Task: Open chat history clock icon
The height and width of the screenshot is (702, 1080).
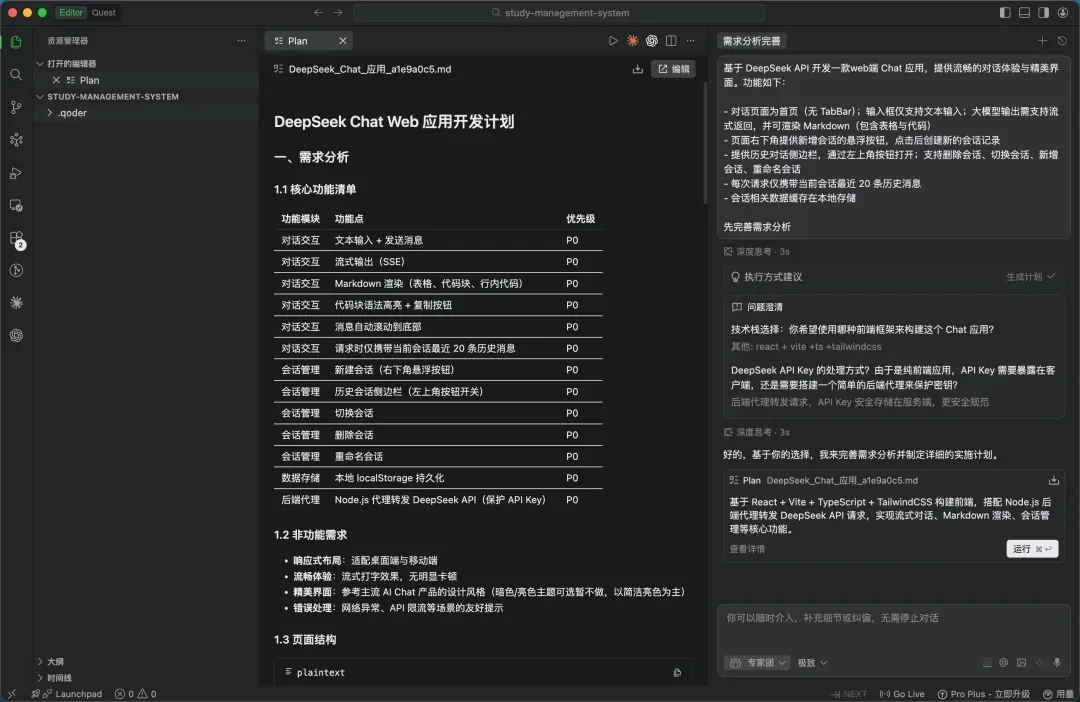Action: click(1061, 41)
